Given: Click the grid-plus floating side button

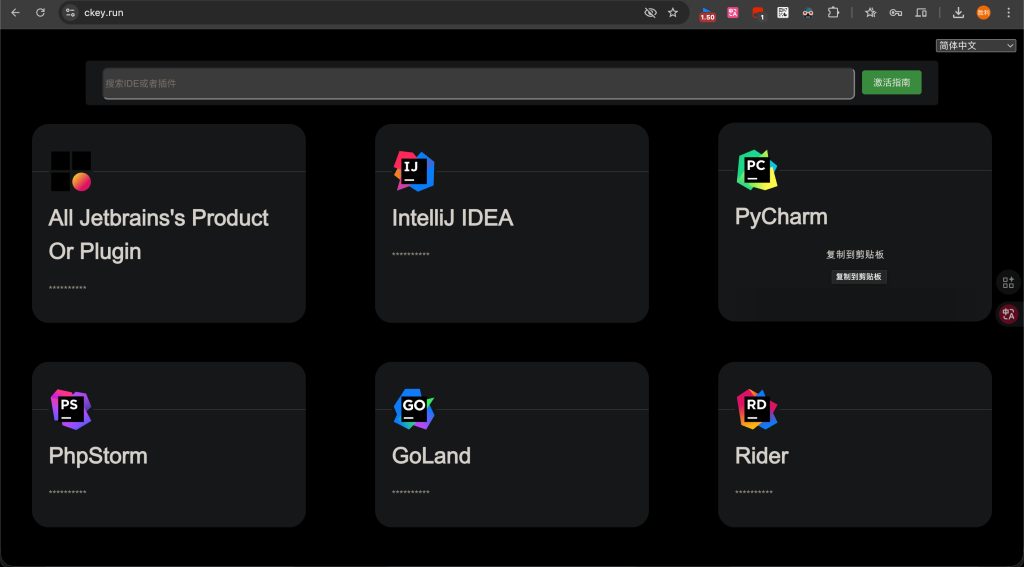Looking at the screenshot, I should [x=1008, y=282].
